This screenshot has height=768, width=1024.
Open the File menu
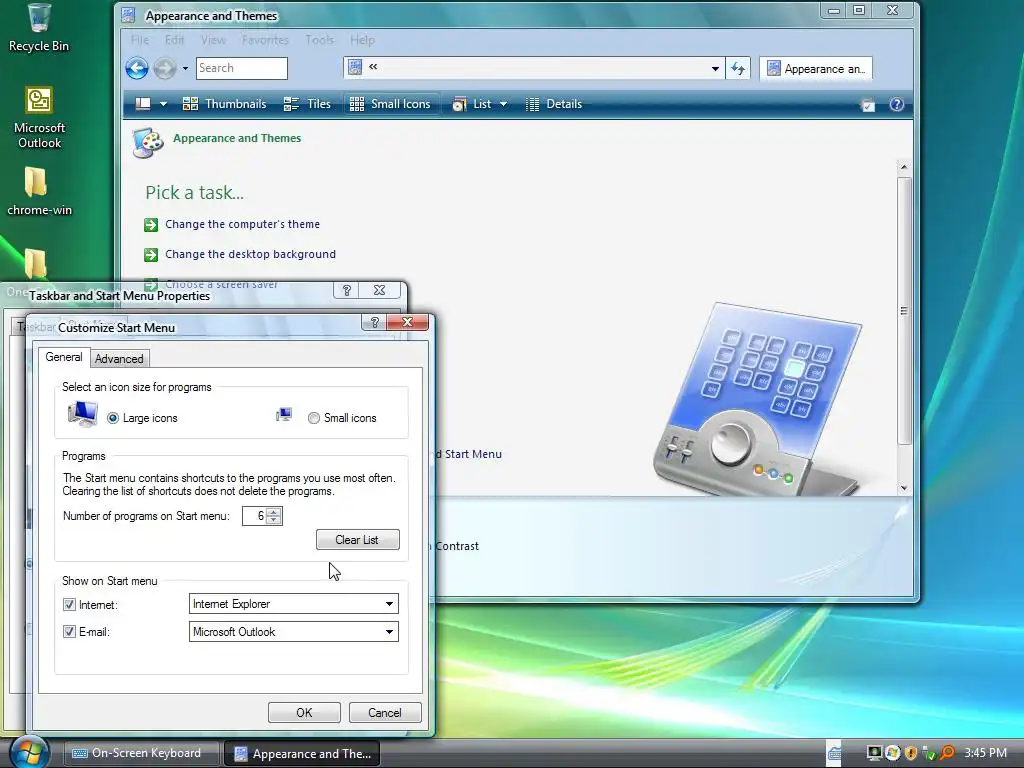[x=140, y=40]
